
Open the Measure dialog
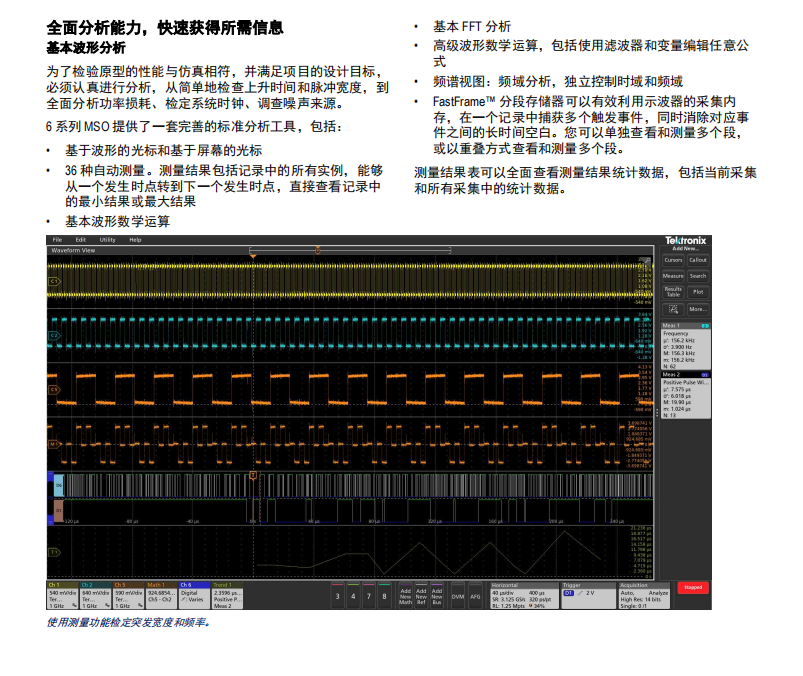pyautogui.click(x=673, y=276)
